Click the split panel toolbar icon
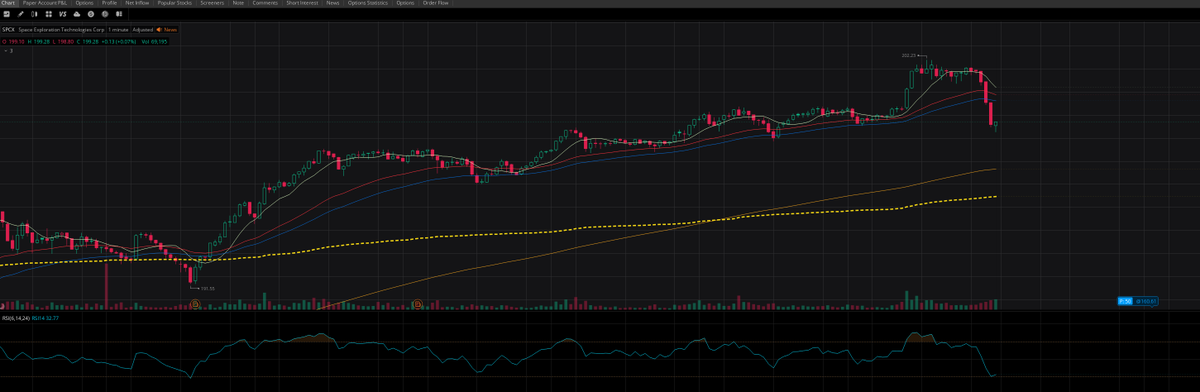The image size is (1200, 392). click(119, 15)
